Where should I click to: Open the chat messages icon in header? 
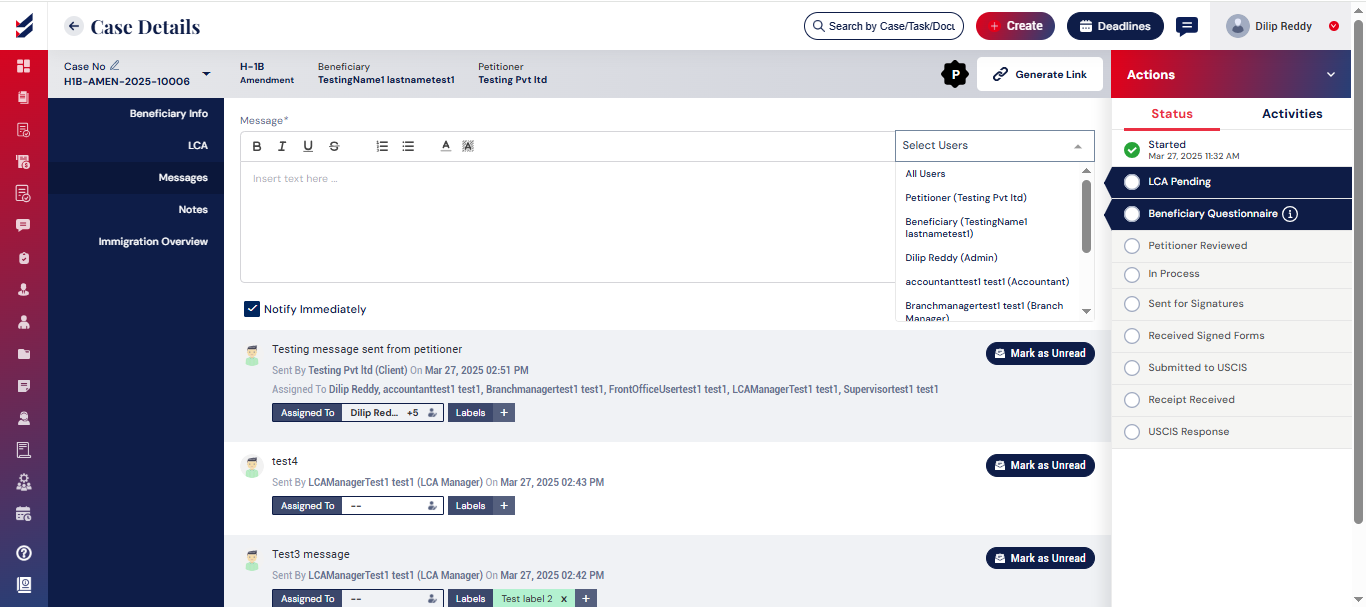(1187, 27)
